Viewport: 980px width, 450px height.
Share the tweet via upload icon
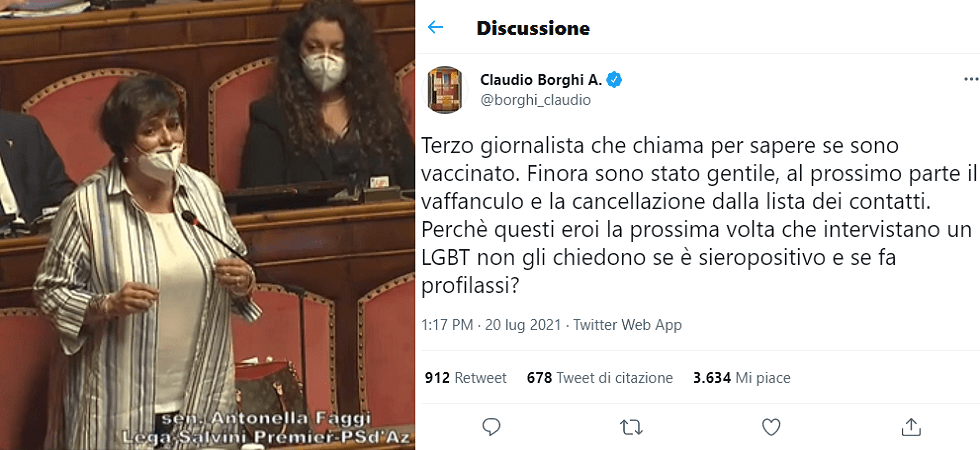(911, 426)
